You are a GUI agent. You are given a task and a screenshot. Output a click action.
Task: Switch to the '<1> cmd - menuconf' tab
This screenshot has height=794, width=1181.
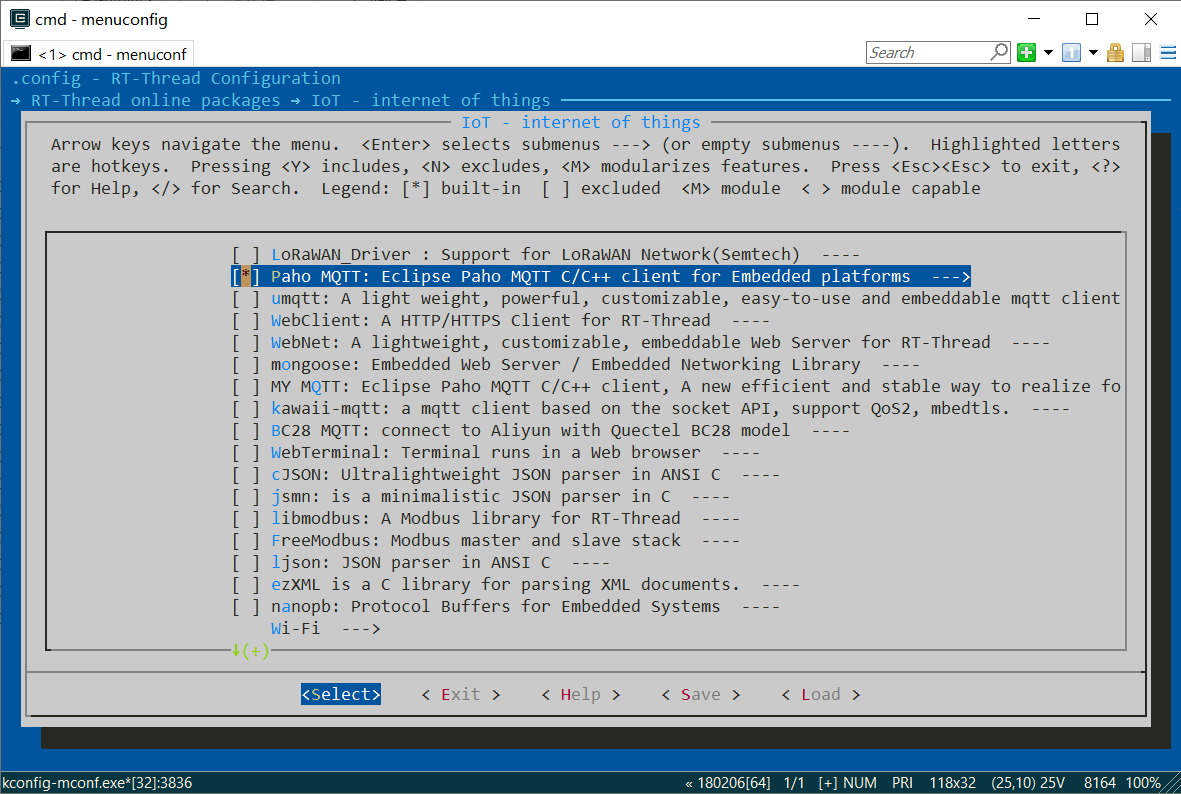click(99, 54)
